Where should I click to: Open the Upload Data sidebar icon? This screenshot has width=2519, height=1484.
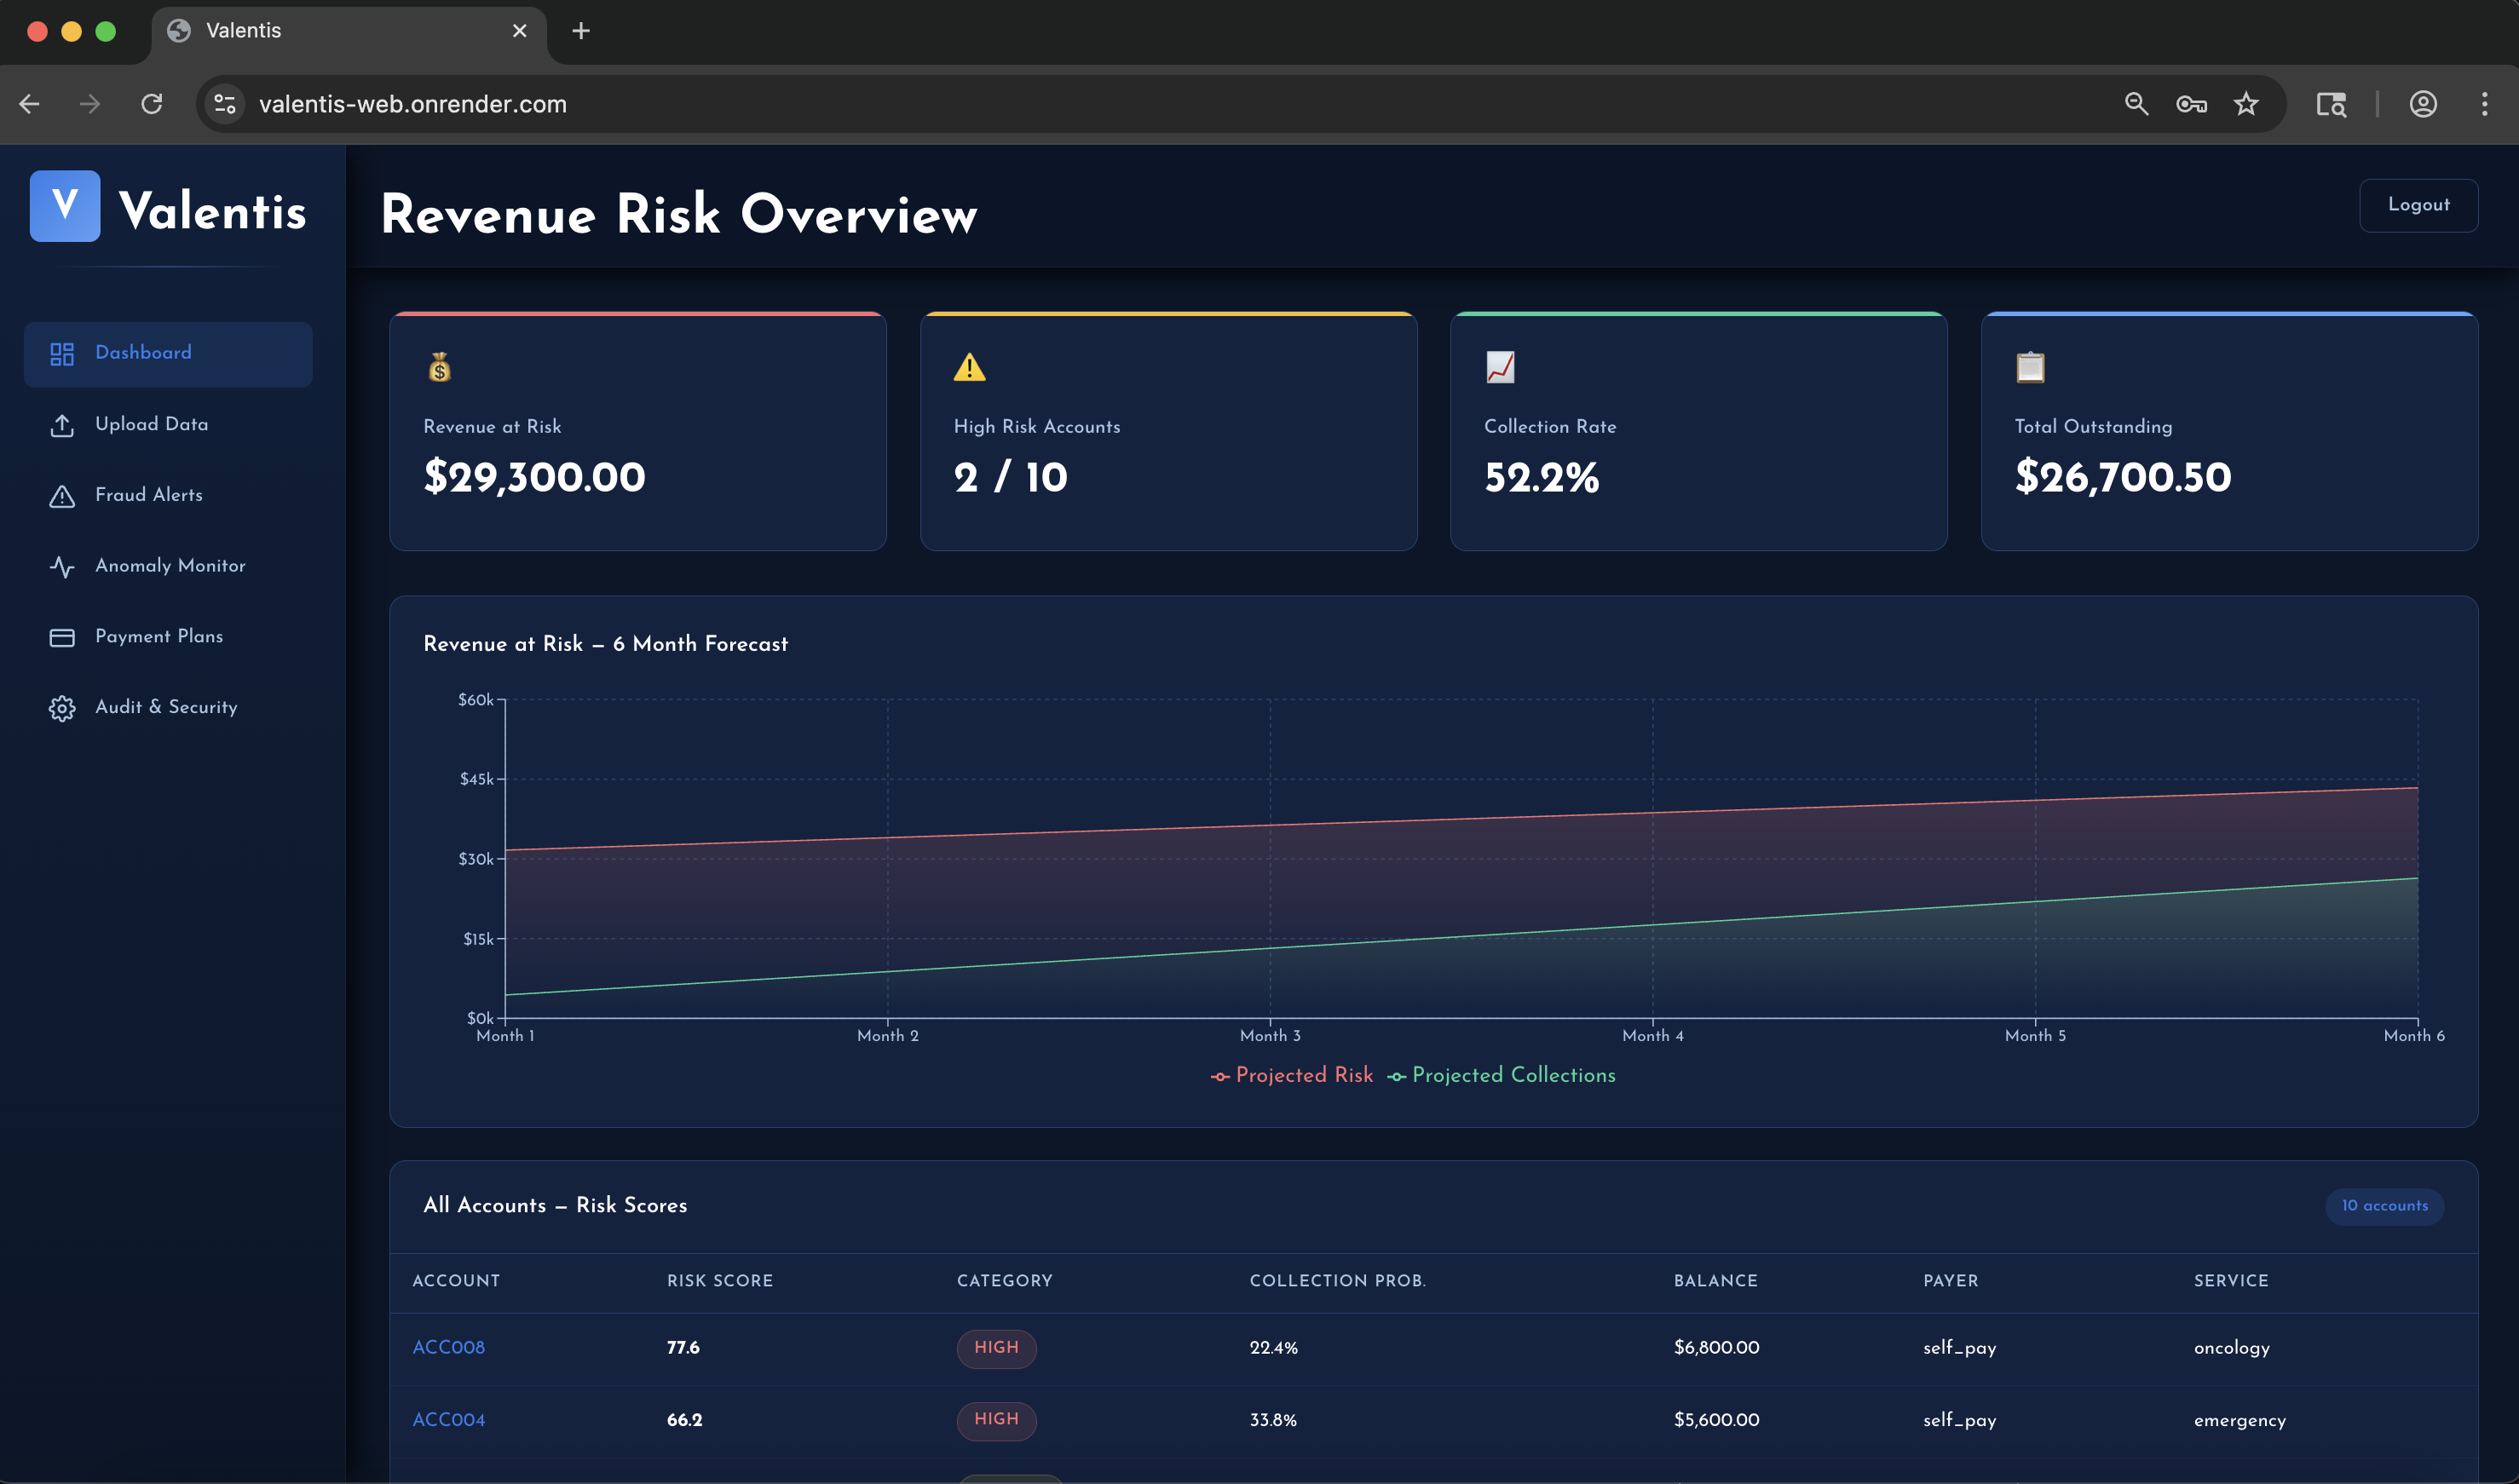tap(62, 425)
